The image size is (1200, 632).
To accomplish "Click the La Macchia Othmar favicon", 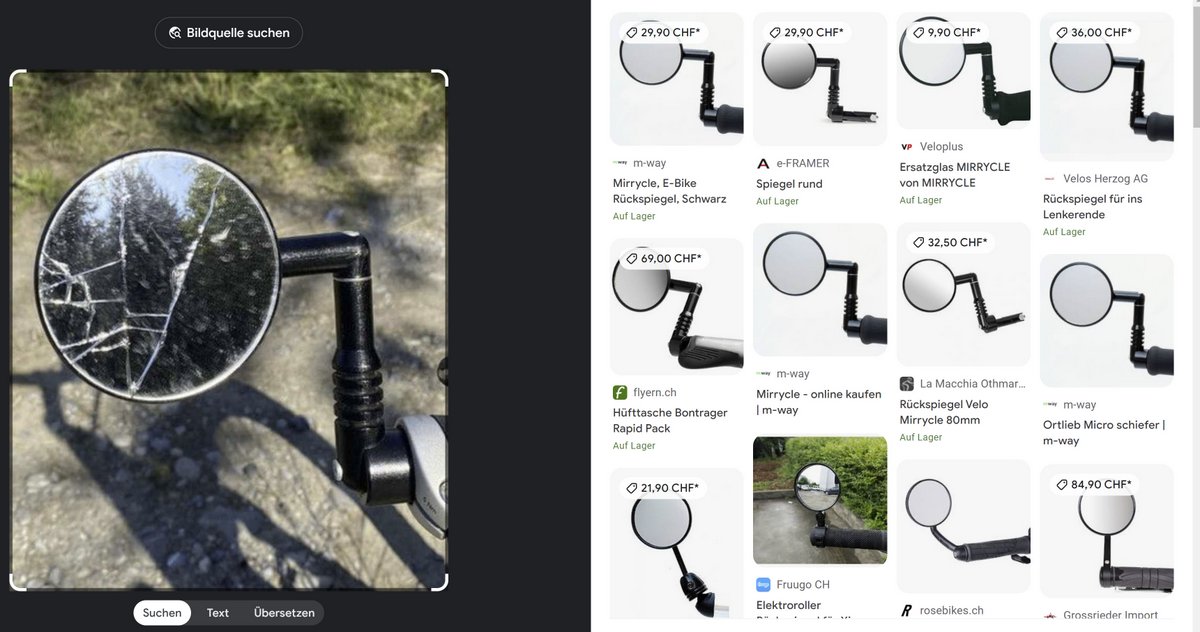I will point(907,384).
